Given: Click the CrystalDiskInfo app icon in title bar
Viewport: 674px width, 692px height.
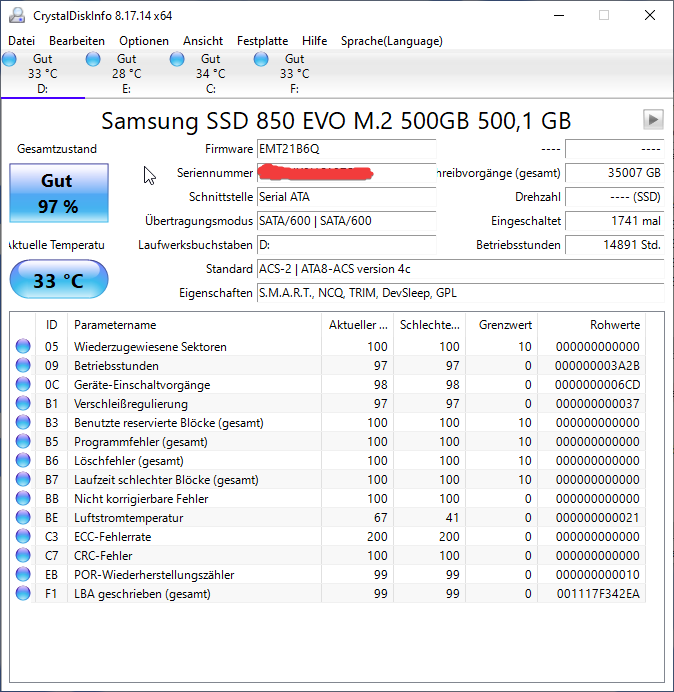Looking at the screenshot, I should click(17, 15).
